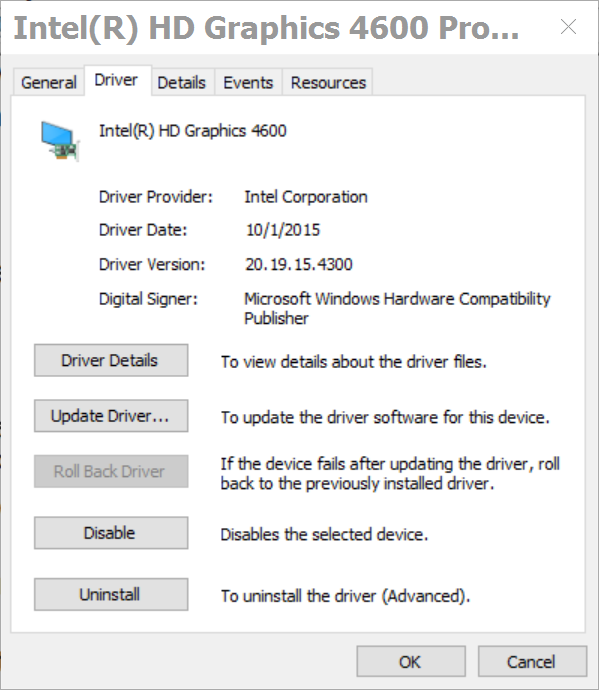599x690 pixels.
Task: Switch to the General tab
Action: click(x=49, y=82)
